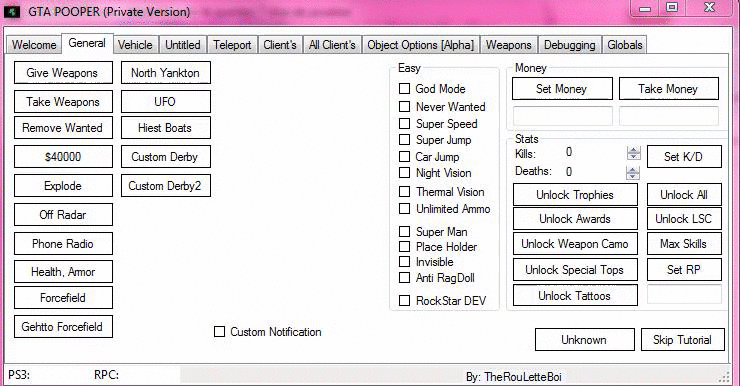Select the Untitled tab
This screenshot has height=386, width=740.
(183, 45)
